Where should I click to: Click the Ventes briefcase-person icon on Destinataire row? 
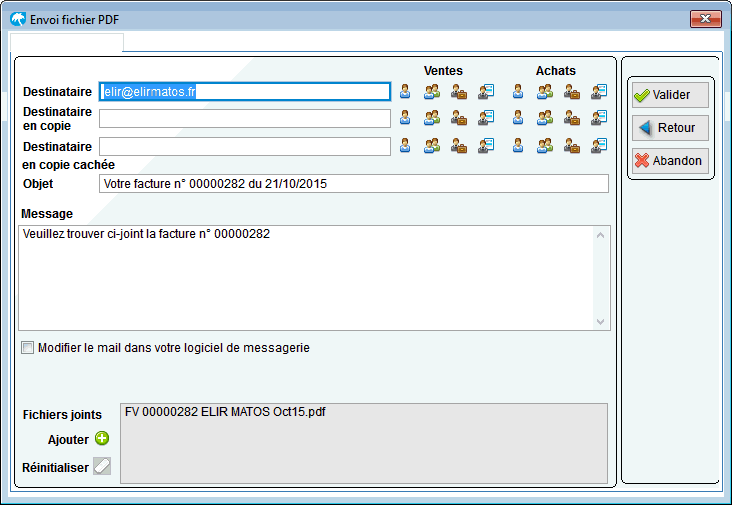click(459, 91)
